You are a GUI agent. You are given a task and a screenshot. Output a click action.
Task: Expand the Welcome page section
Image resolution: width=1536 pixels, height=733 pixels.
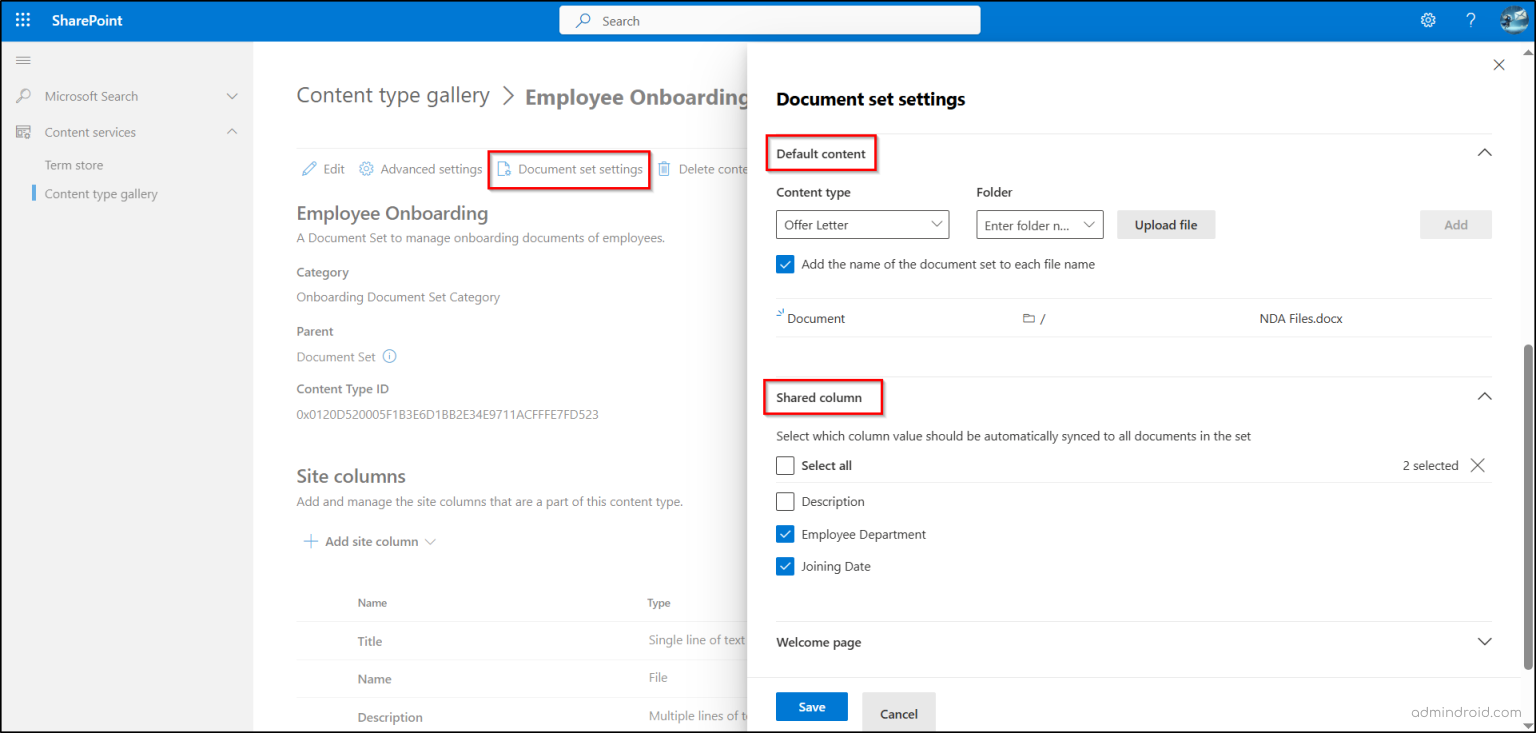[x=1484, y=641]
